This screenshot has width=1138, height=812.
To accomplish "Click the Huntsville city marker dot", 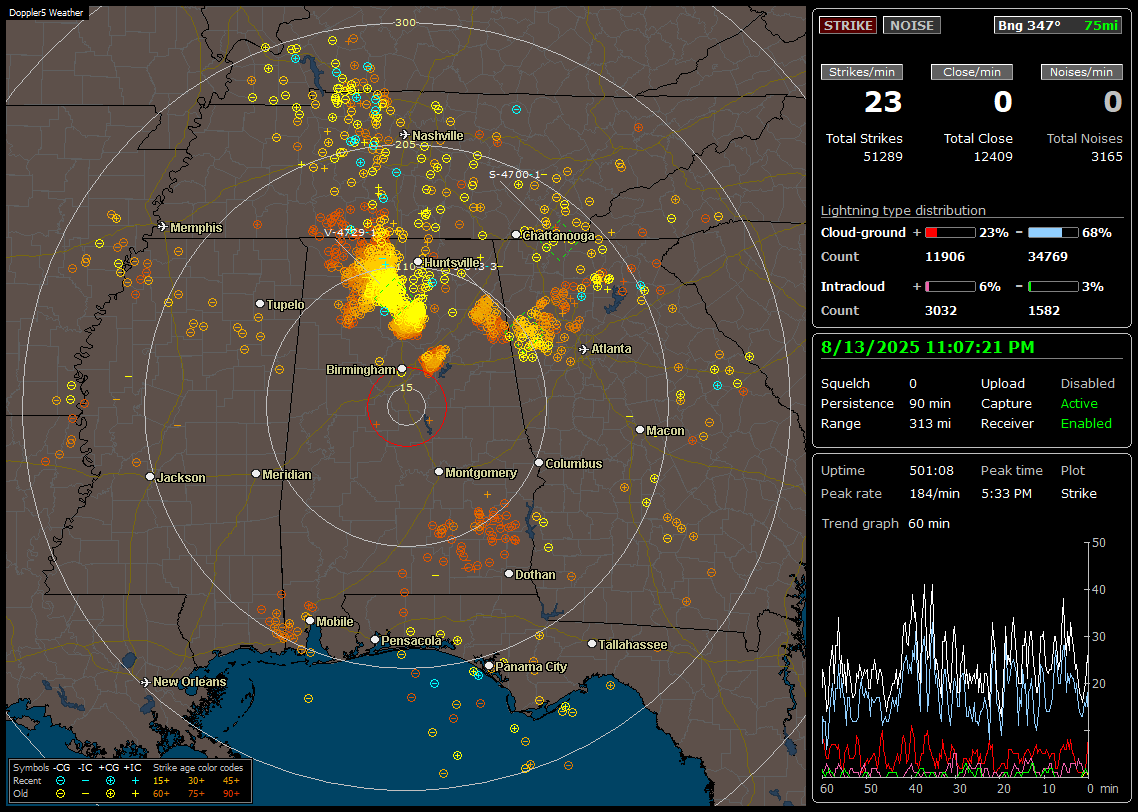I will click(x=418, y=262).
